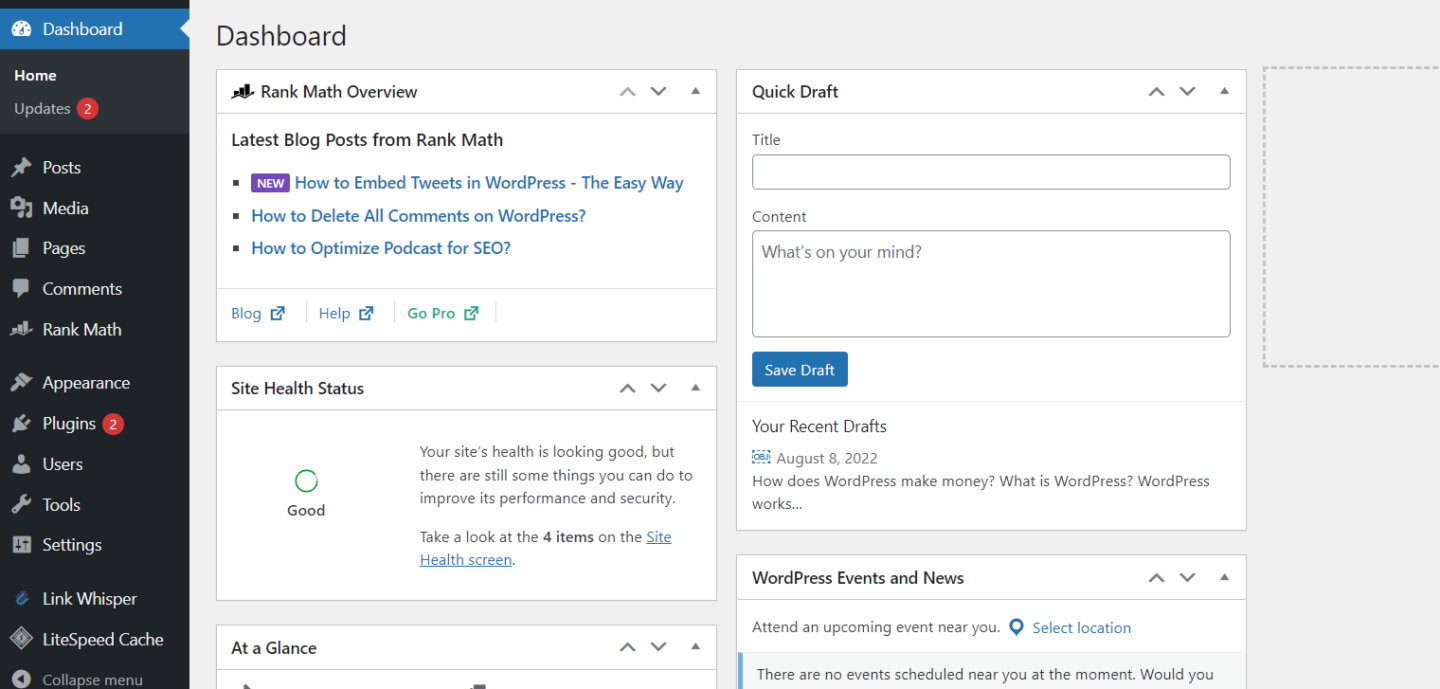Screen dimensions: 1440x689
Task: Click the Pages icon in sidebar
Action: (x=21, y=248)
